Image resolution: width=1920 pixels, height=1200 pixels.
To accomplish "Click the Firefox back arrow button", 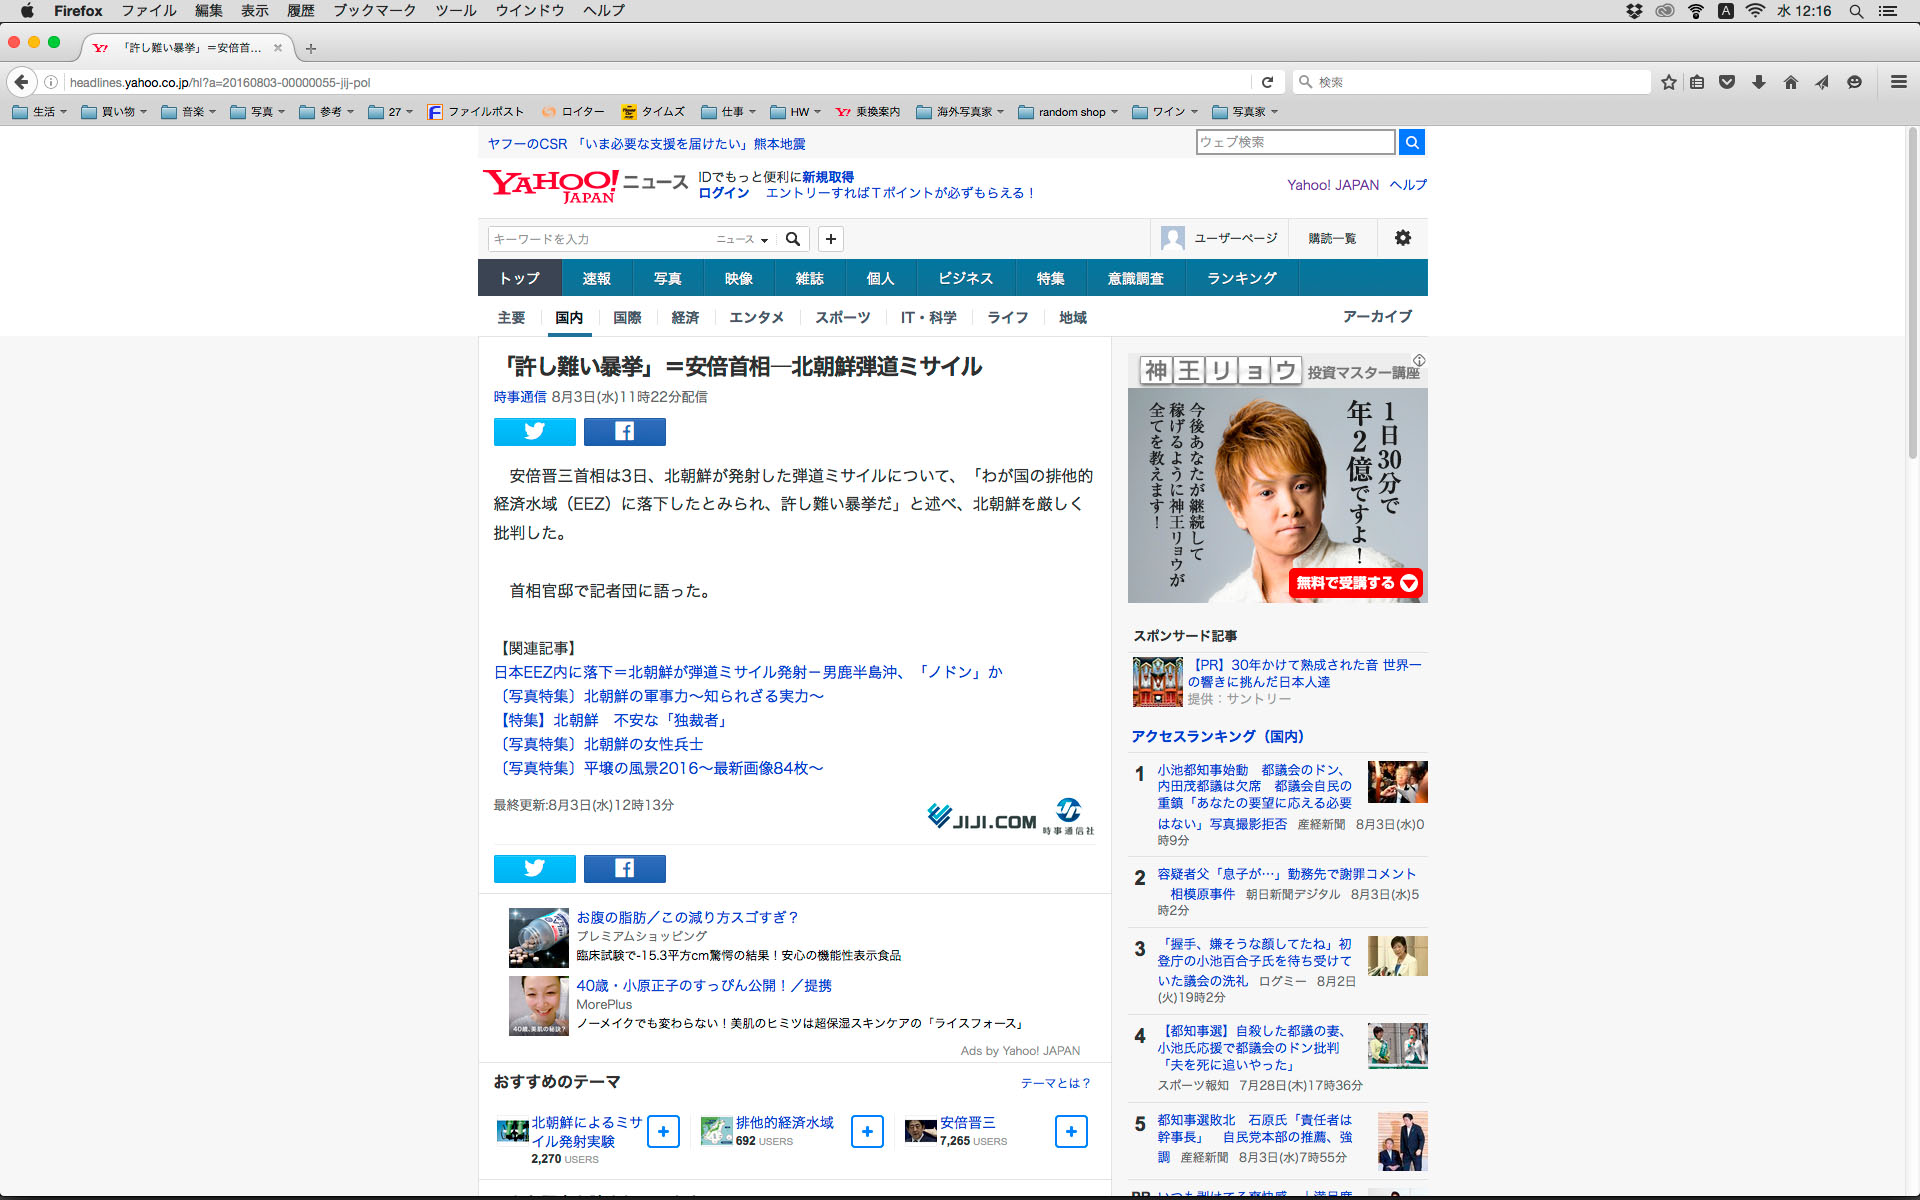I will tap(21, 82).
